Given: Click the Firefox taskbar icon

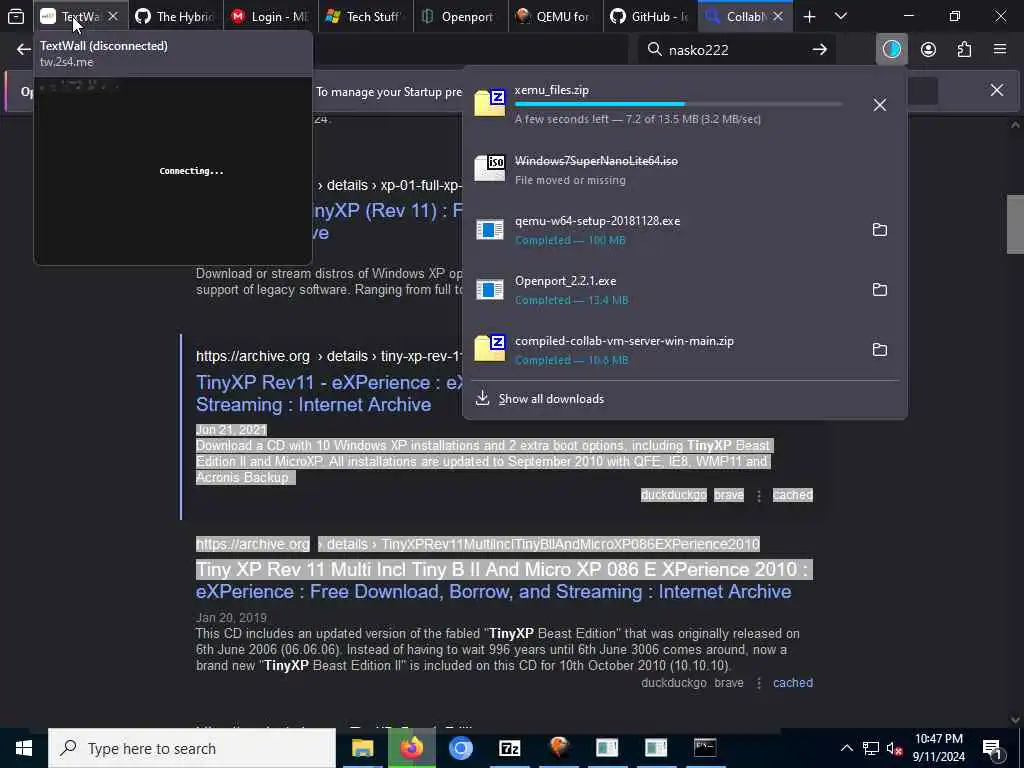Looking at the screenshot, I should click(x=411, y=748).
